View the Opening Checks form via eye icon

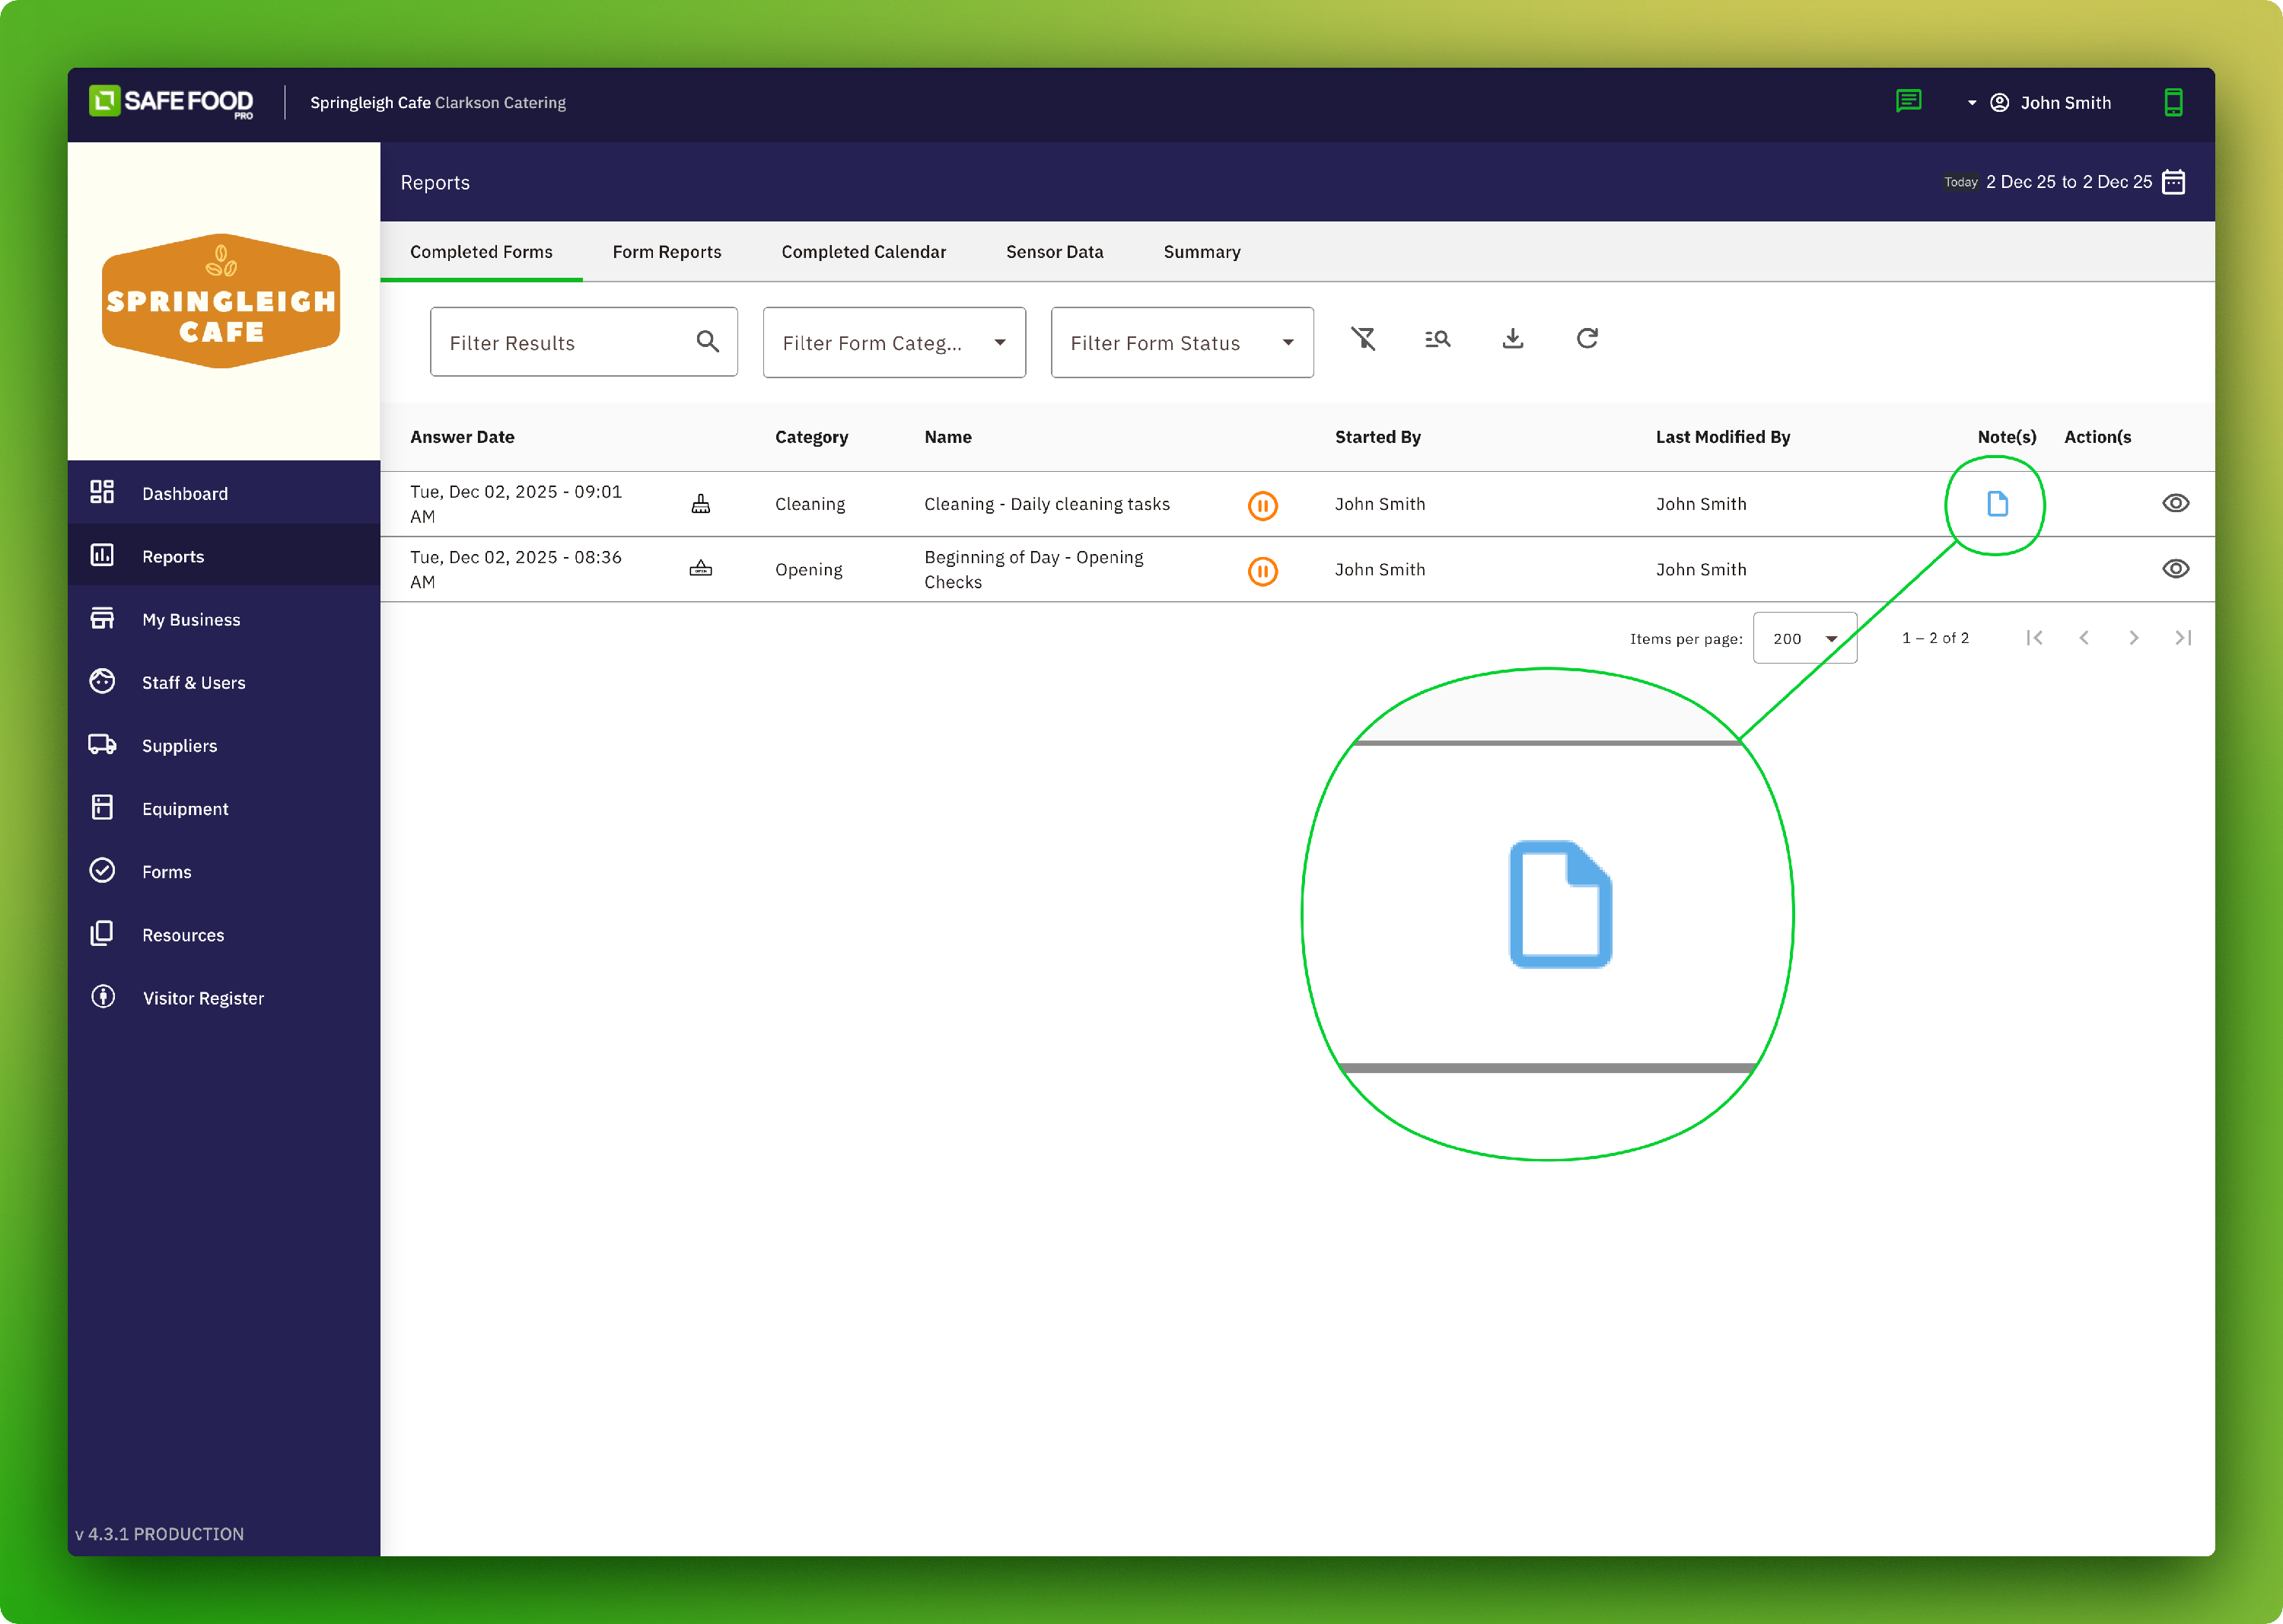pyautogui.click(x=2175, y=569)
